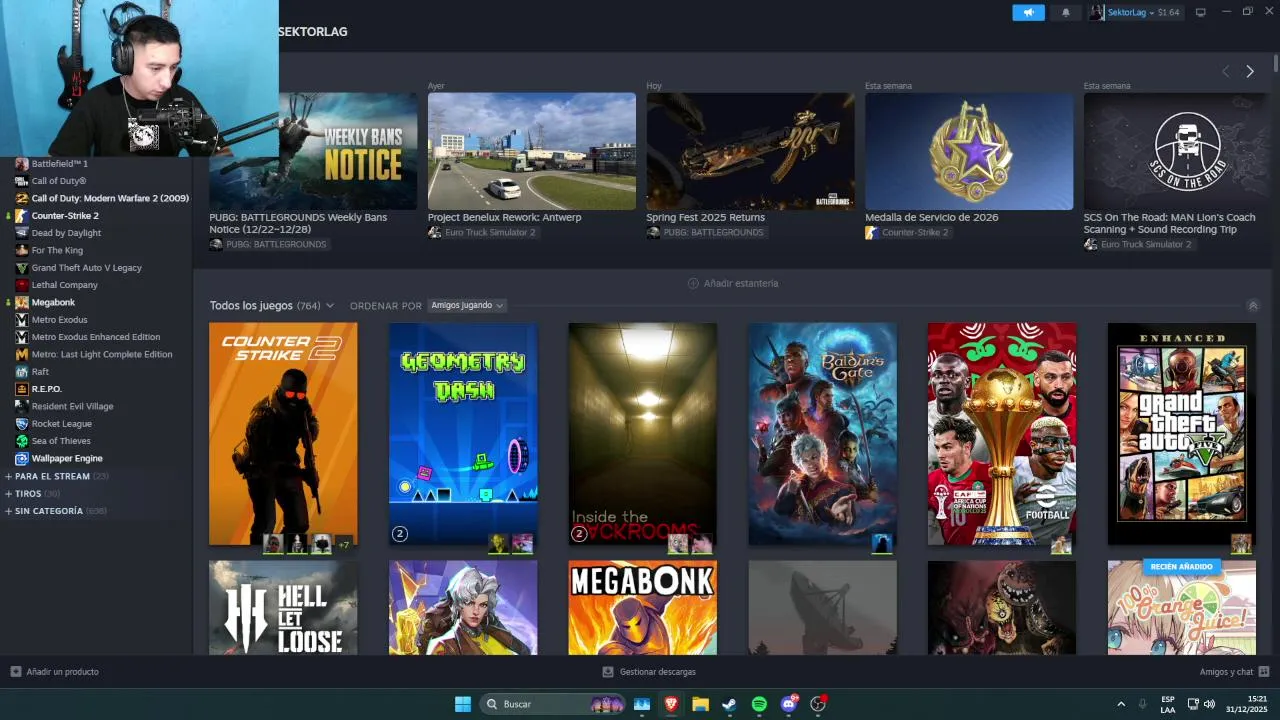The height and width of the screenshot is (720, 1280).
Task: Click Sea of Thieves sidebar icon
Action: [x=21, y=441]
